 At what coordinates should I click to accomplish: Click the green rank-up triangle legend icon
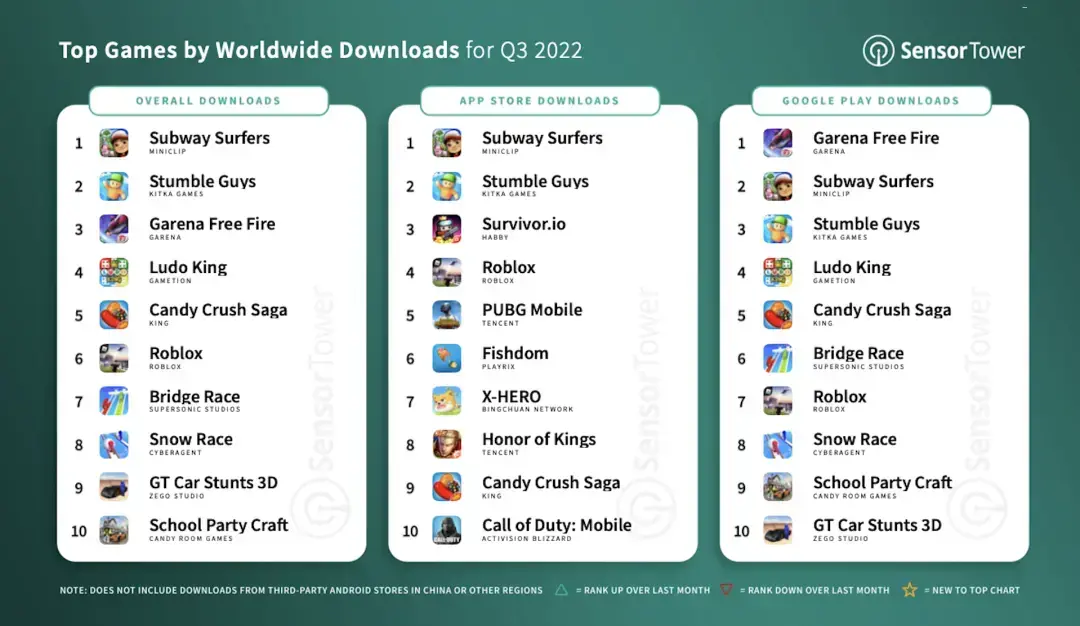(x=561, y=590)
